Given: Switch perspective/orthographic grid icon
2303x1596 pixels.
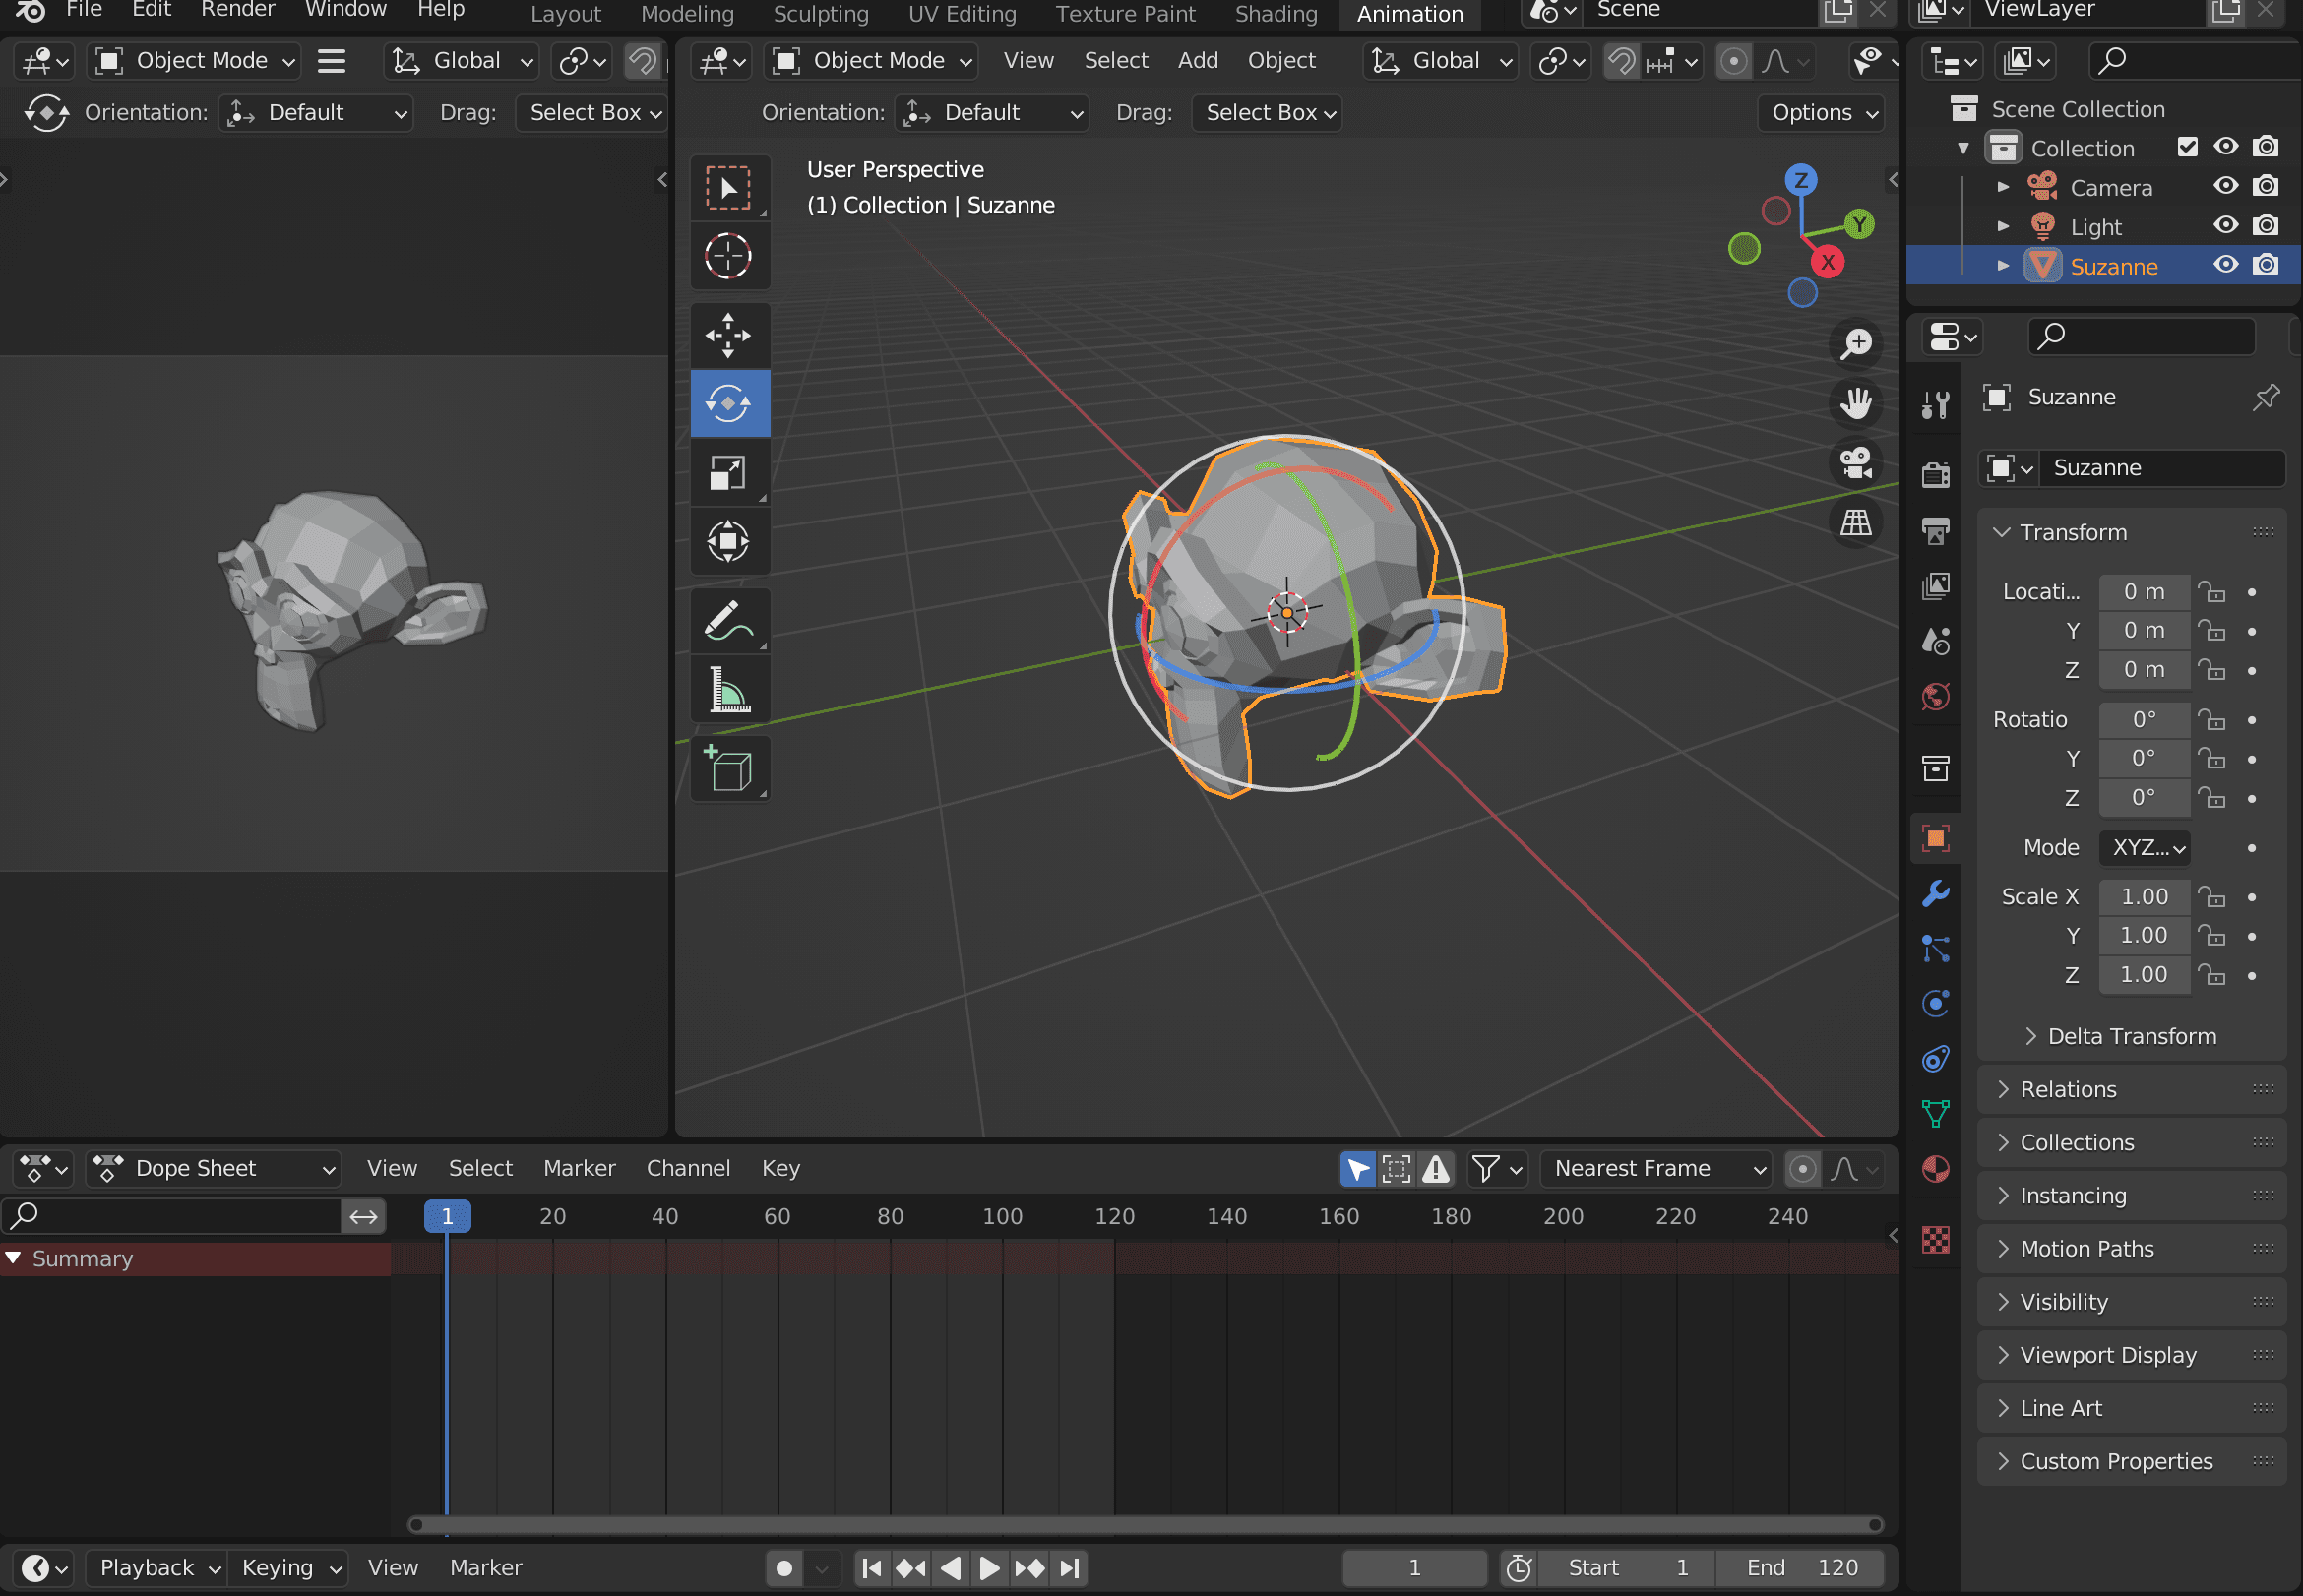Looking at the screenshot, I should pyautogui.click(x=1856, y=522).
